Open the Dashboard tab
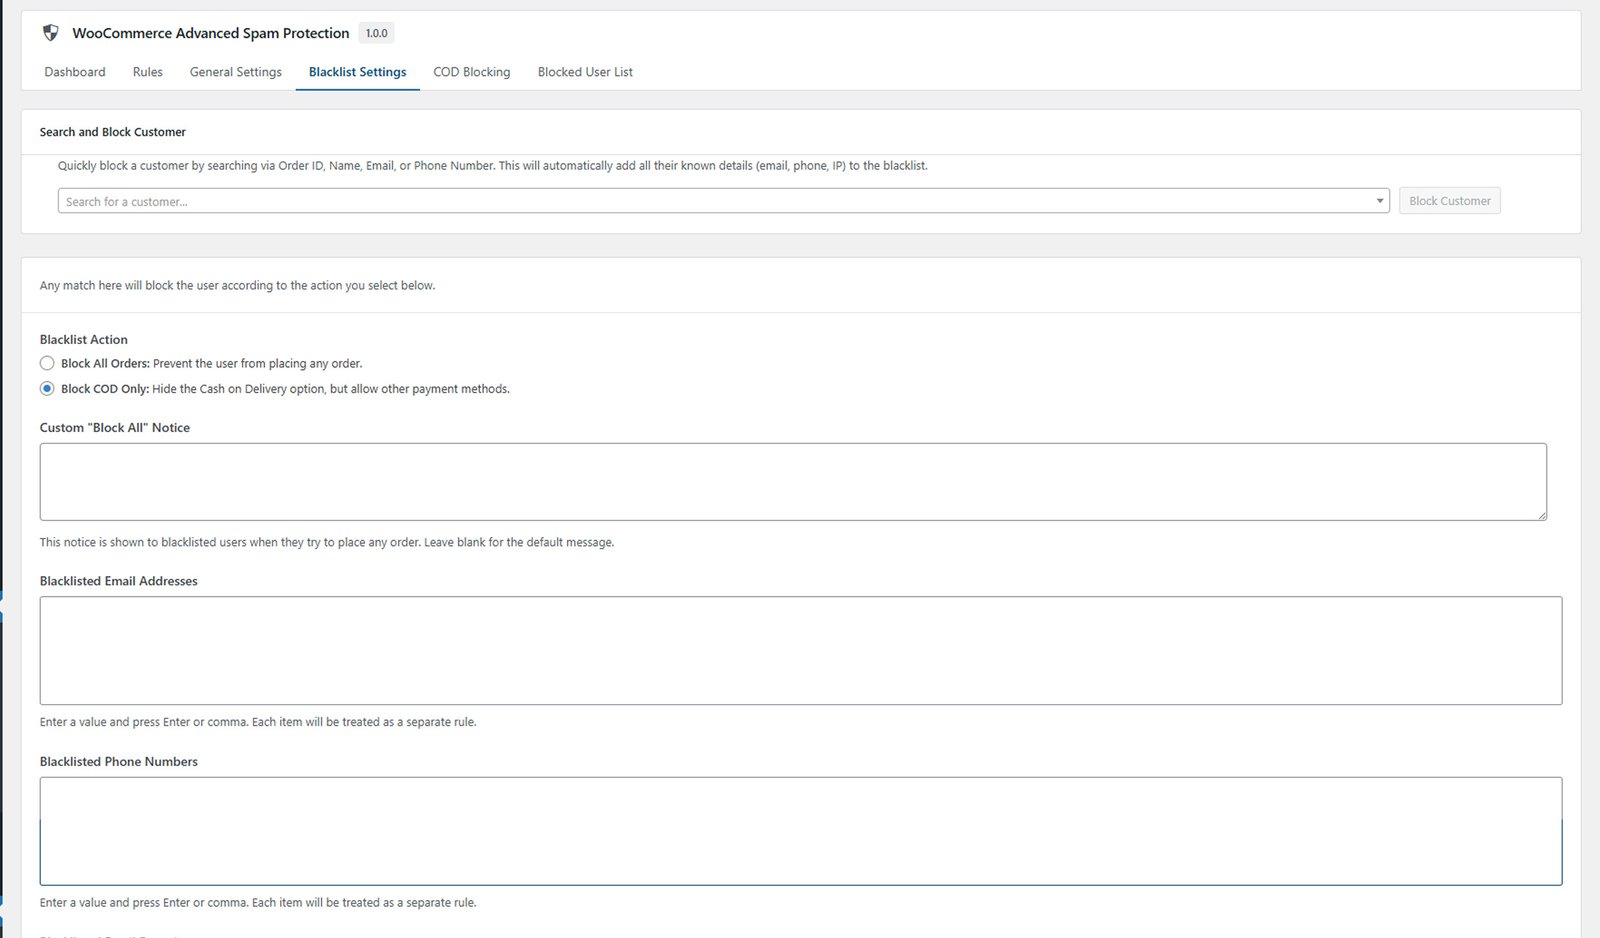This screenshot has height=938, width=1600. [75, 72]
